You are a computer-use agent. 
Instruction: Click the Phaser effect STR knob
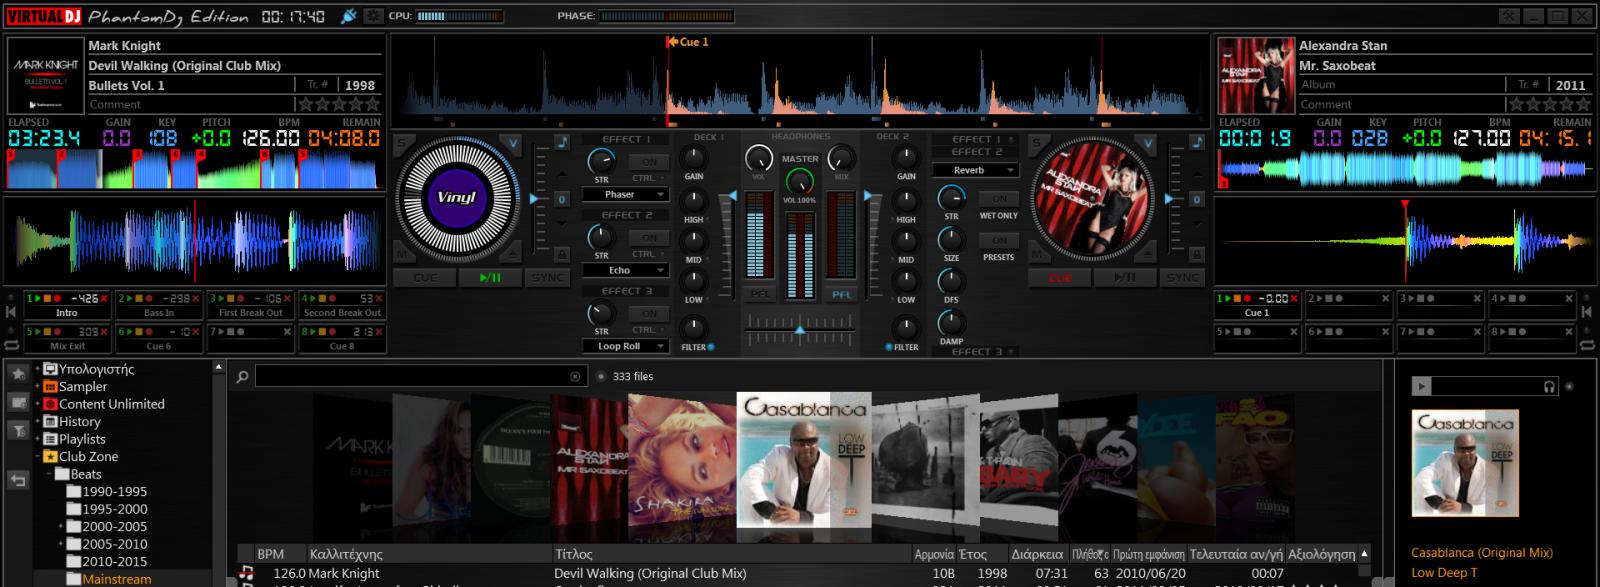tap(601, 160)
